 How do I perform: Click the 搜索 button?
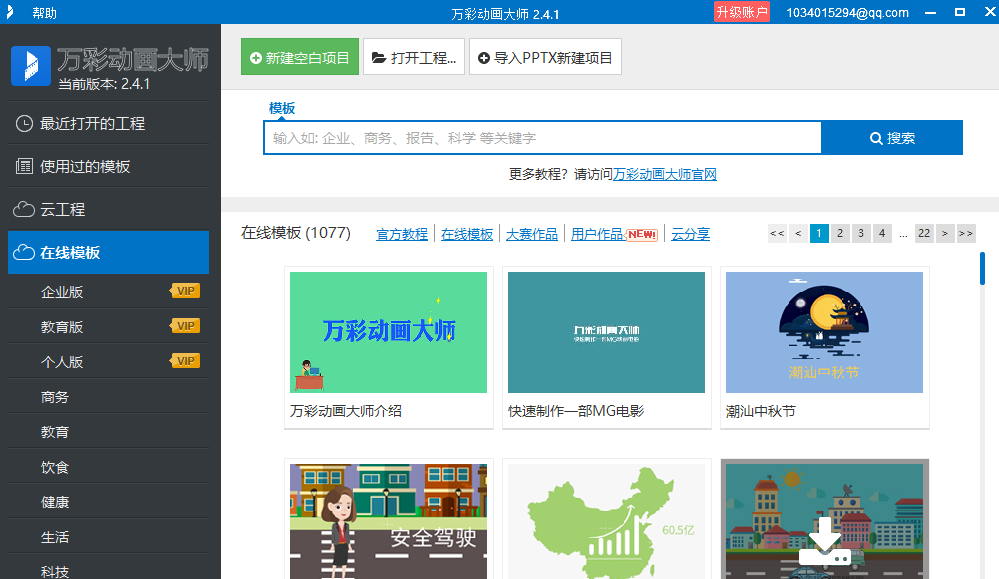click(x=892, y=138)
